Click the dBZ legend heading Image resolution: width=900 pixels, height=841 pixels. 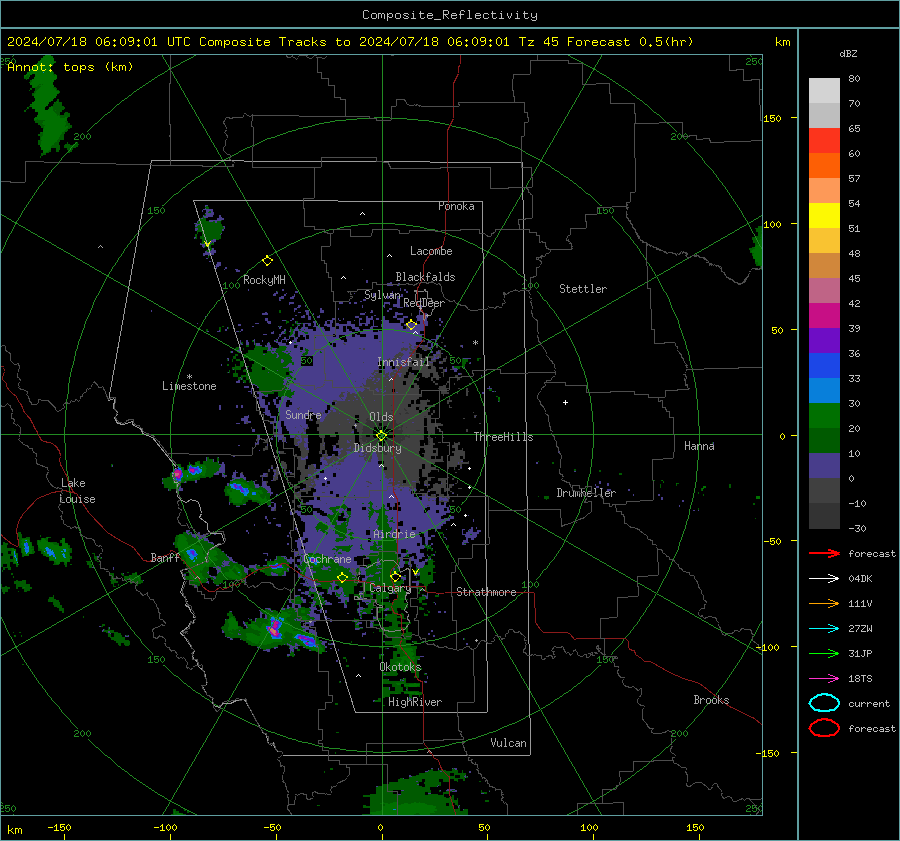click(x=848, y=54)
